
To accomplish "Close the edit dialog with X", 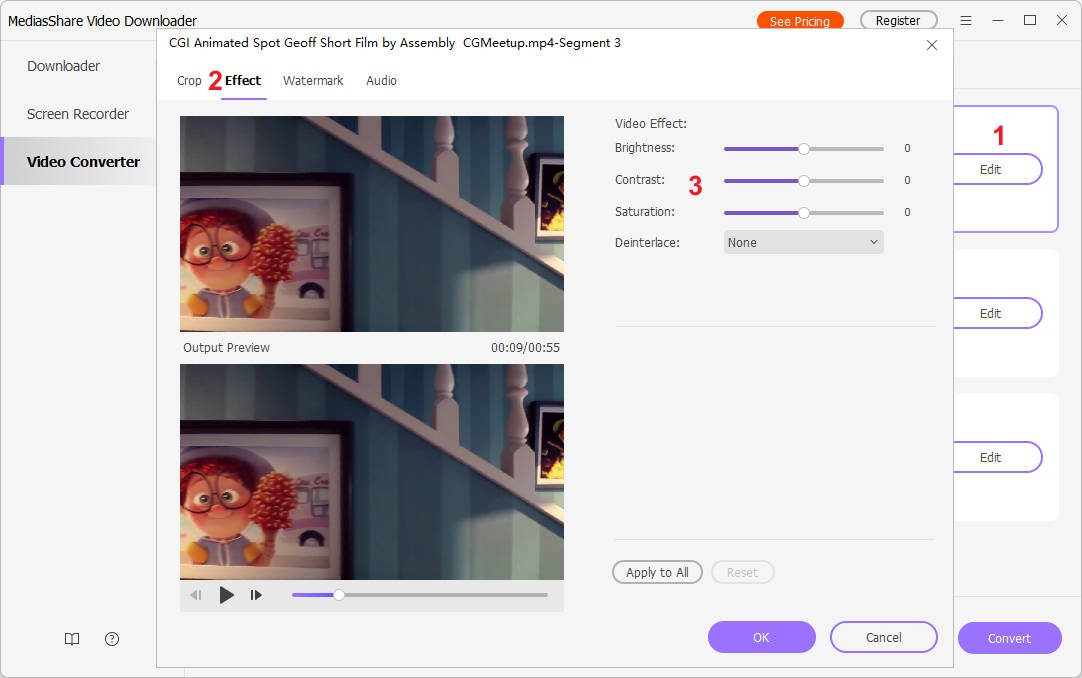I will (932, 45).
